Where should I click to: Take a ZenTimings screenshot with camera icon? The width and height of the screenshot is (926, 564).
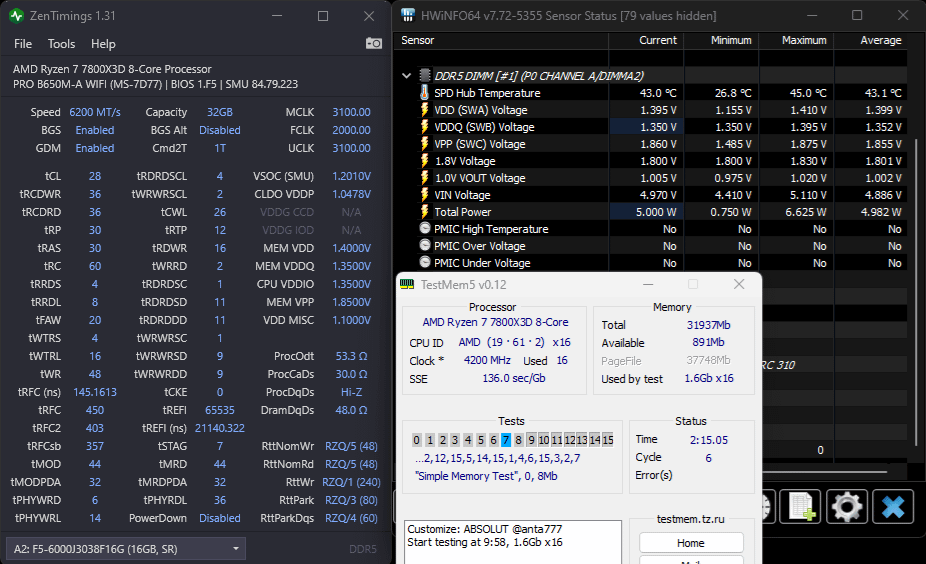click(374, 43)
